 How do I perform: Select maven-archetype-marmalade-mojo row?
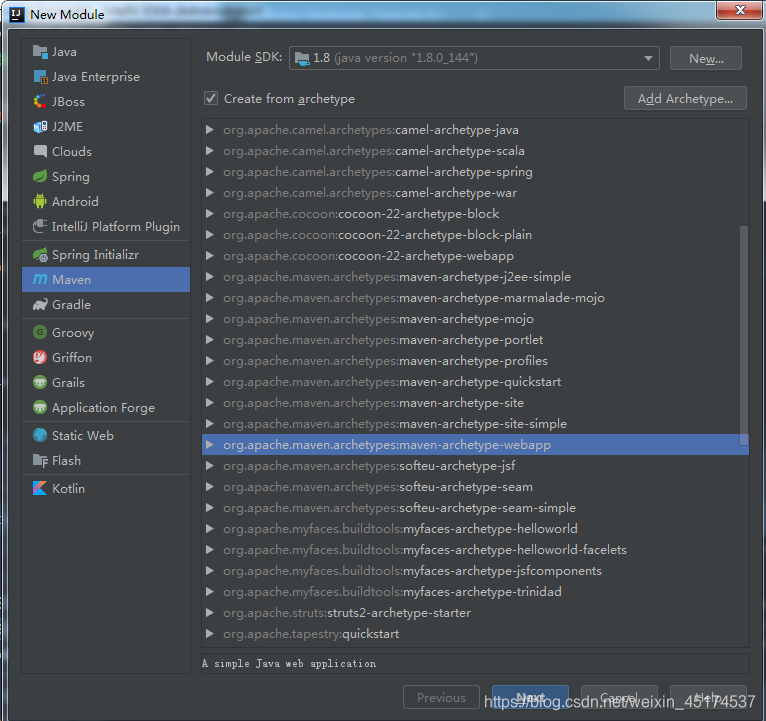coord(475,297)
